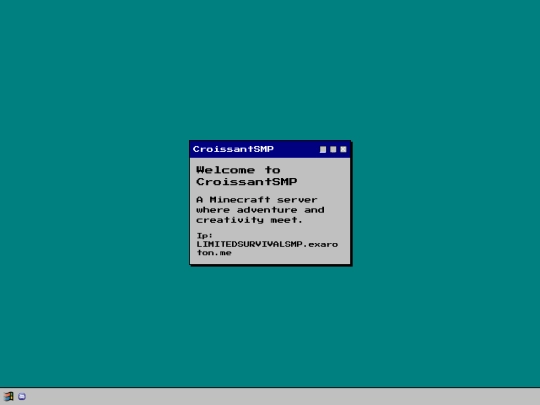Select the LIMITEDSURVIVALSMP.exaroton.me address text
Viewport: 540px width, 405px height.
click(x=267, y=248)
